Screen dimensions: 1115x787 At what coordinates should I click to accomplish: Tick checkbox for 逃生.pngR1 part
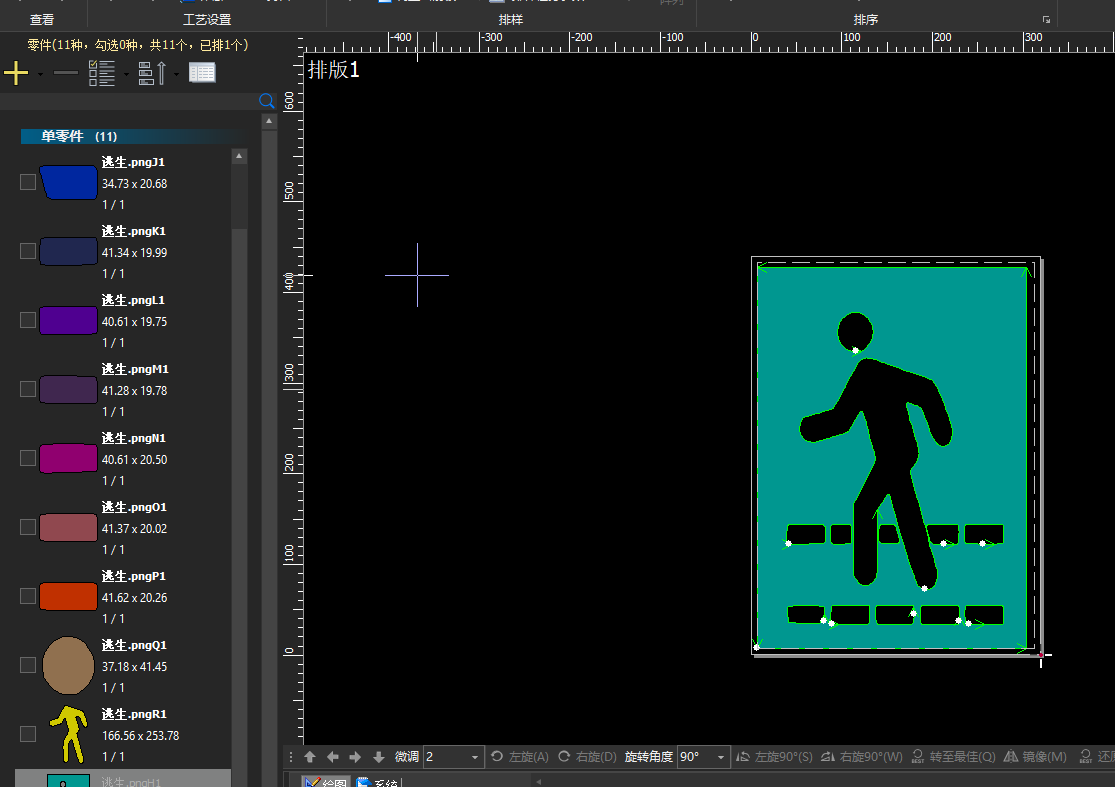coord(28,734)
